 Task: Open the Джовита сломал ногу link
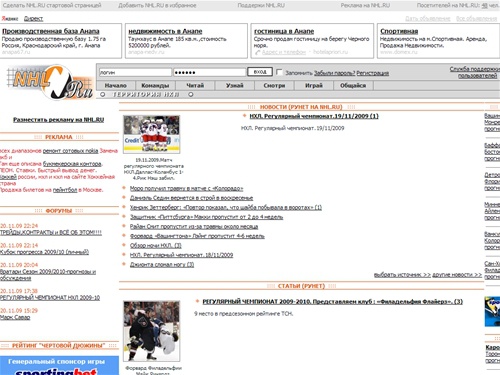click(x=162, y=265)
